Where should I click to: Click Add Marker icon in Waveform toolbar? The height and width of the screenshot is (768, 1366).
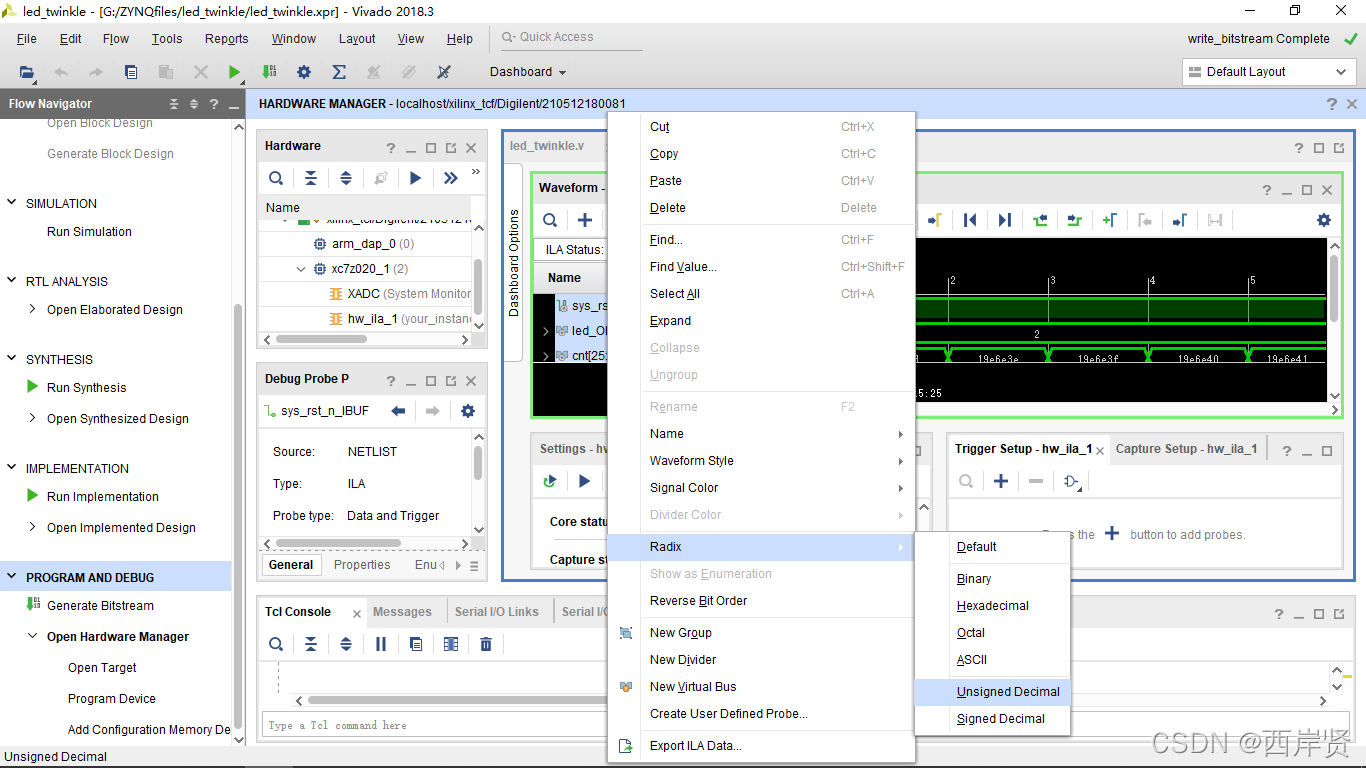[1110, 220]
